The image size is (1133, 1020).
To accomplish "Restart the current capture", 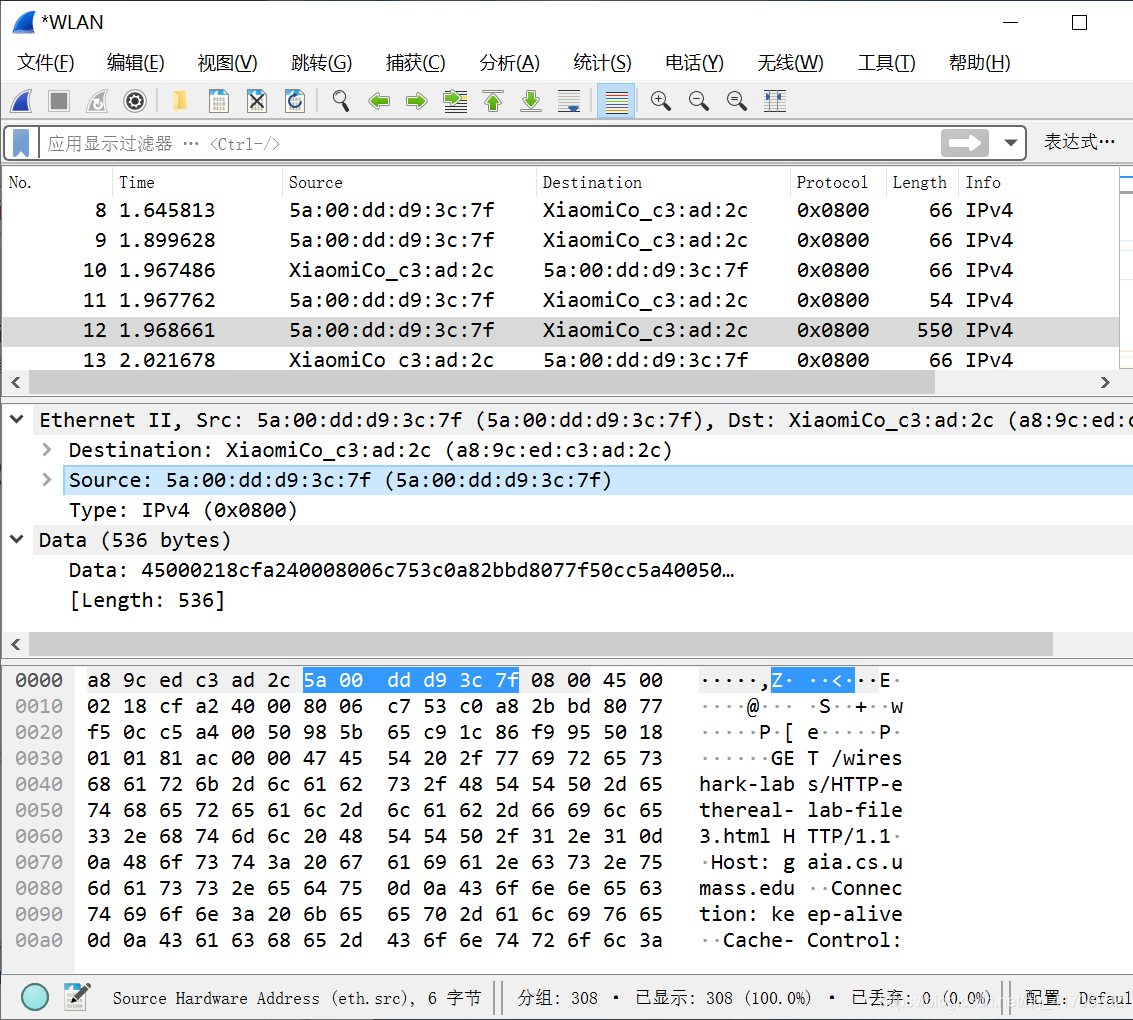I will (97, 101).
